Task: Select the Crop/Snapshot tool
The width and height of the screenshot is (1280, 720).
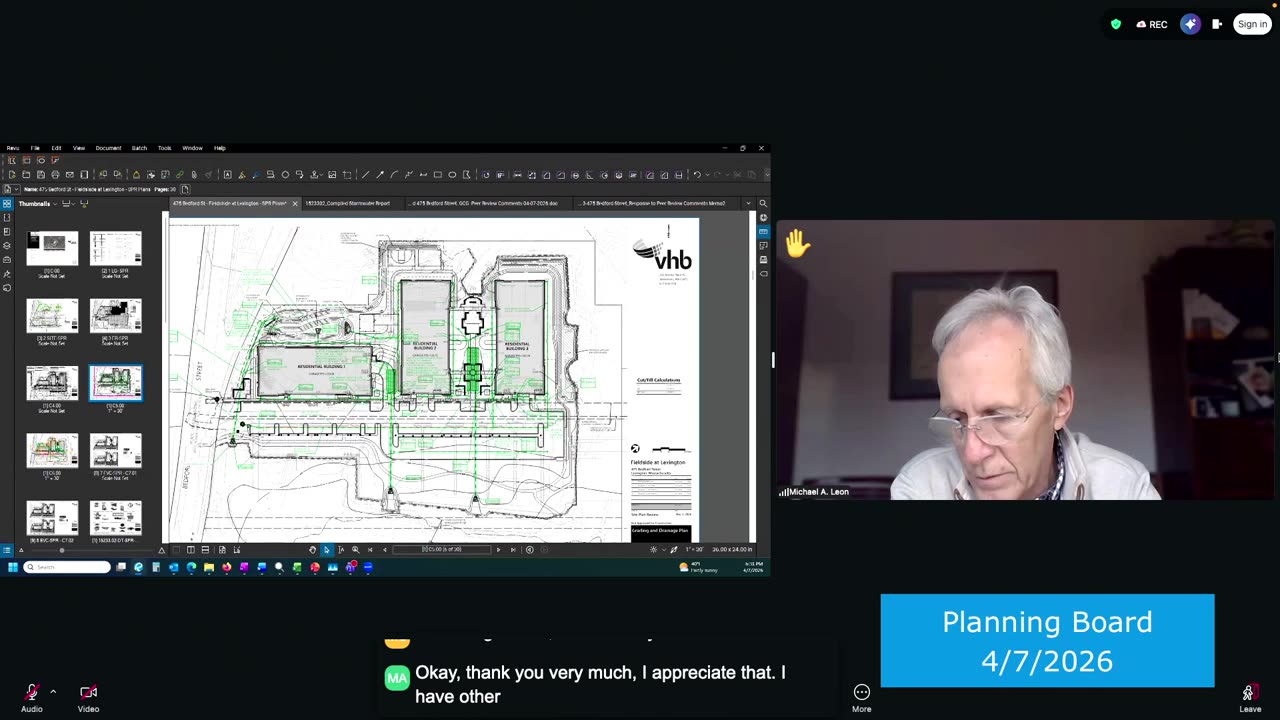Action: click(347, 175)
